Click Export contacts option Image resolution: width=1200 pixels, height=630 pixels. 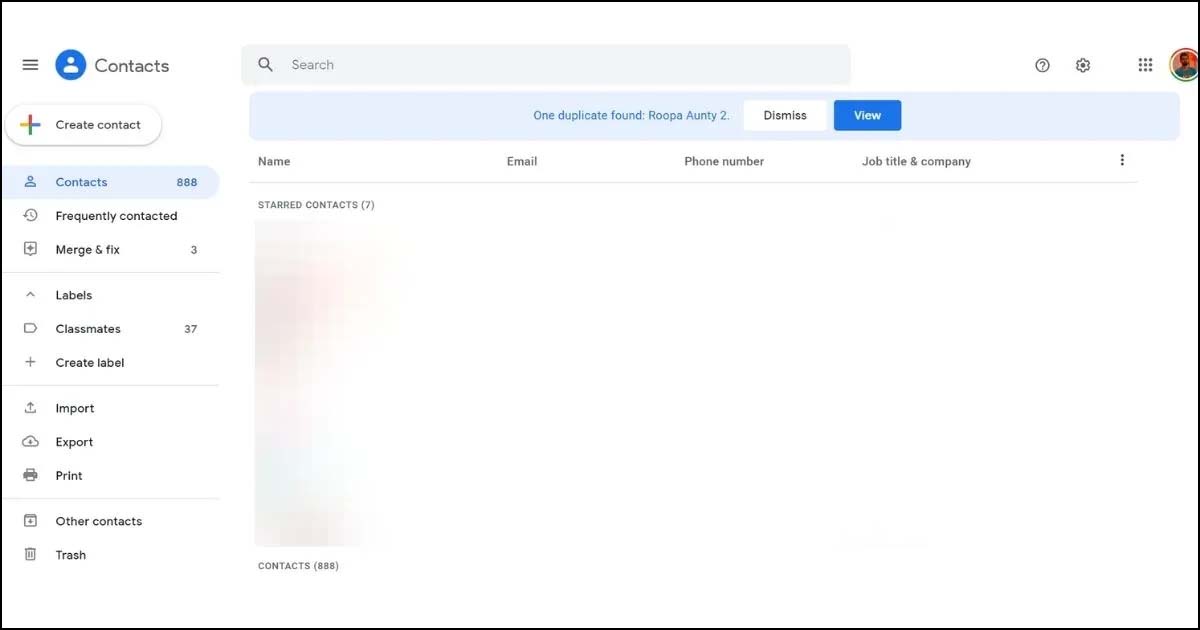coord(110,442)
